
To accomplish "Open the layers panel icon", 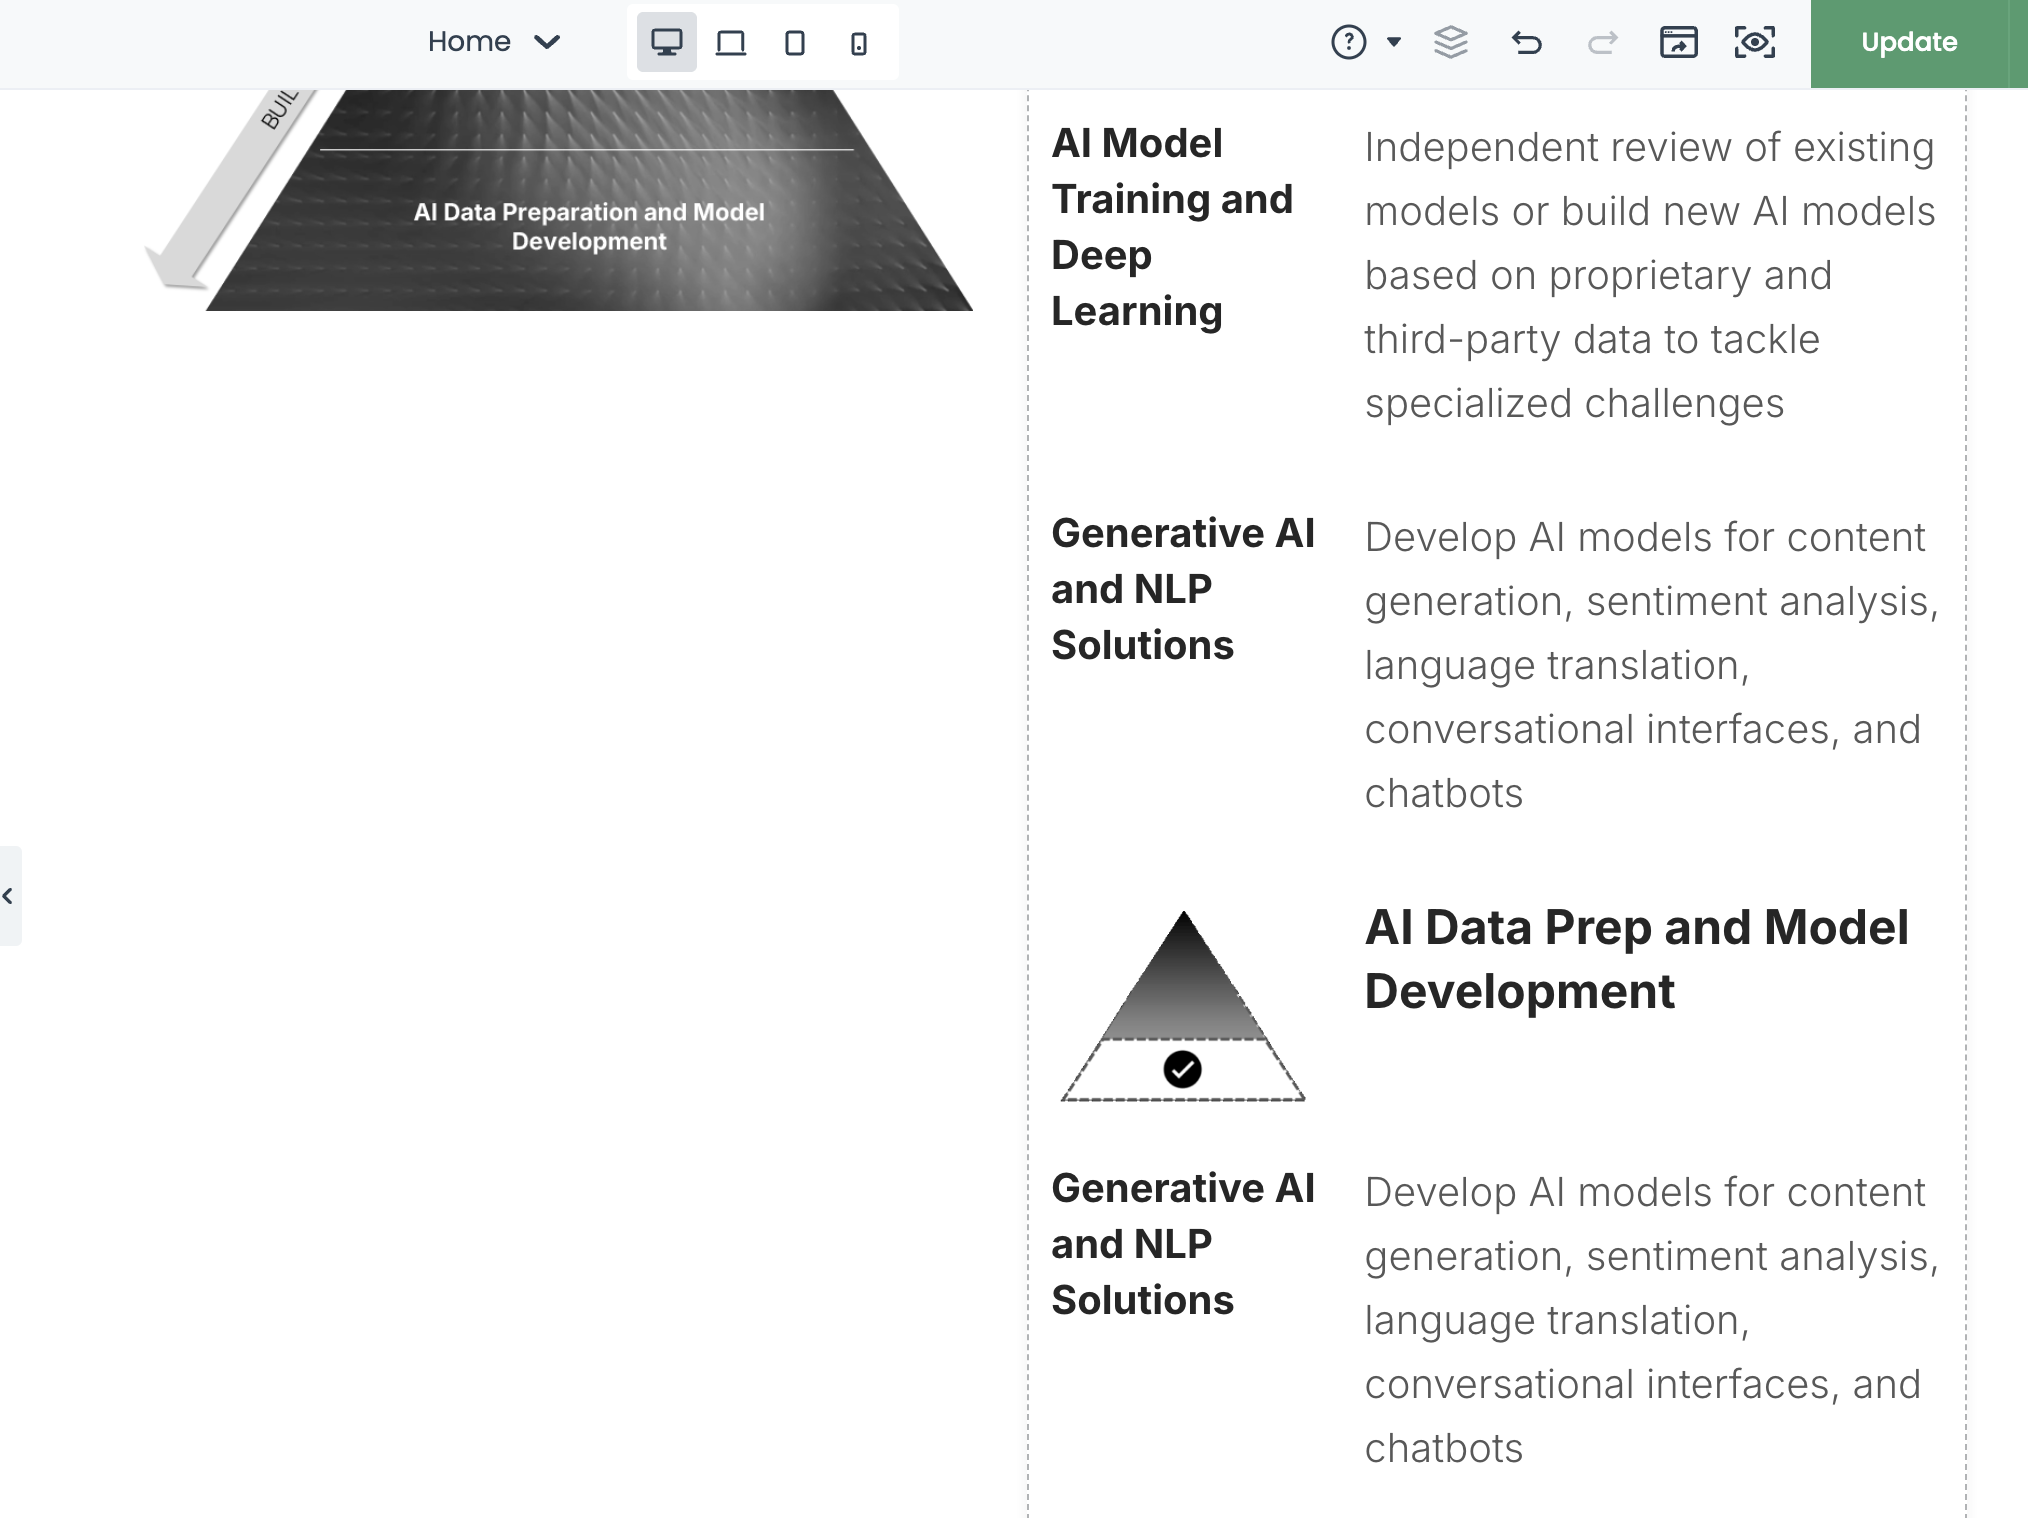I will pyautogui.click(x=1450, y=42).
